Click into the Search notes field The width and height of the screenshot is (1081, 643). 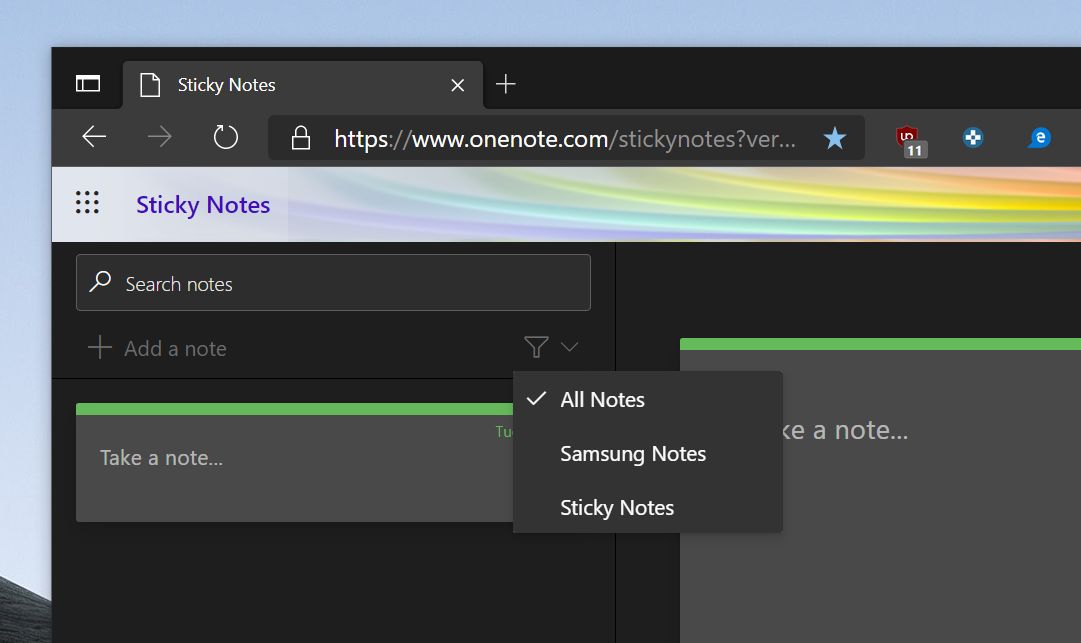(x=333, y=283)
